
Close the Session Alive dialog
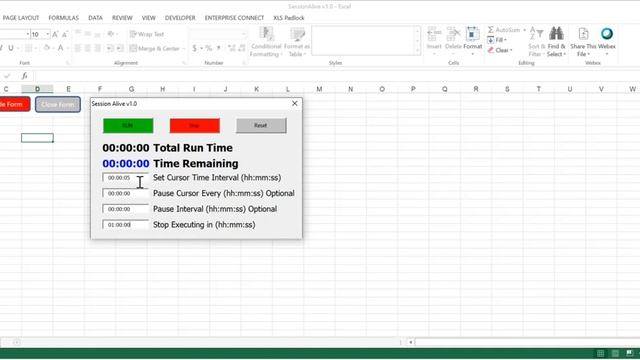pyautogui.click(x=295, y=104)
